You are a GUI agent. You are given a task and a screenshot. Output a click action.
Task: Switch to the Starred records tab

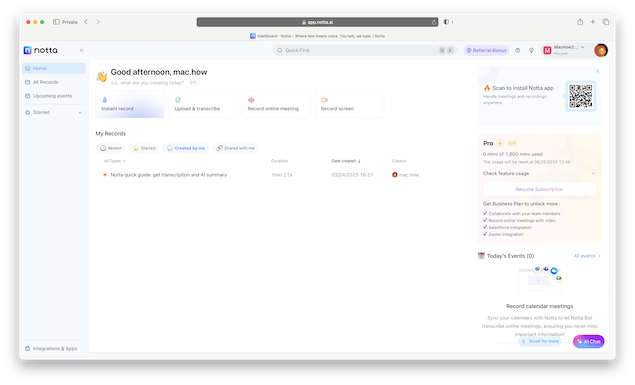tap(144, 148)
